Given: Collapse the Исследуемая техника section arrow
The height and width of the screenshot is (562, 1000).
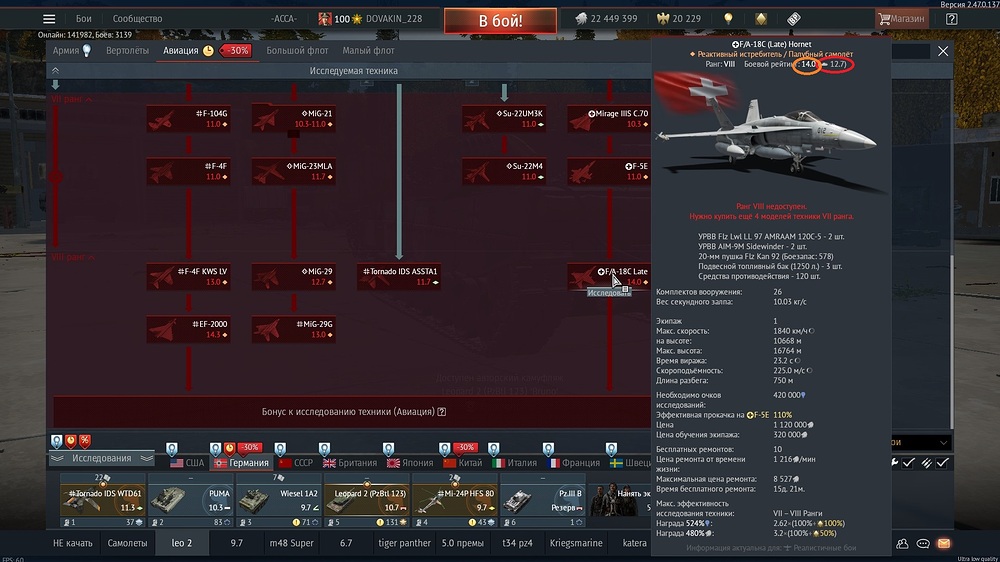Looking at the screenshot, I should coord(55,71).
